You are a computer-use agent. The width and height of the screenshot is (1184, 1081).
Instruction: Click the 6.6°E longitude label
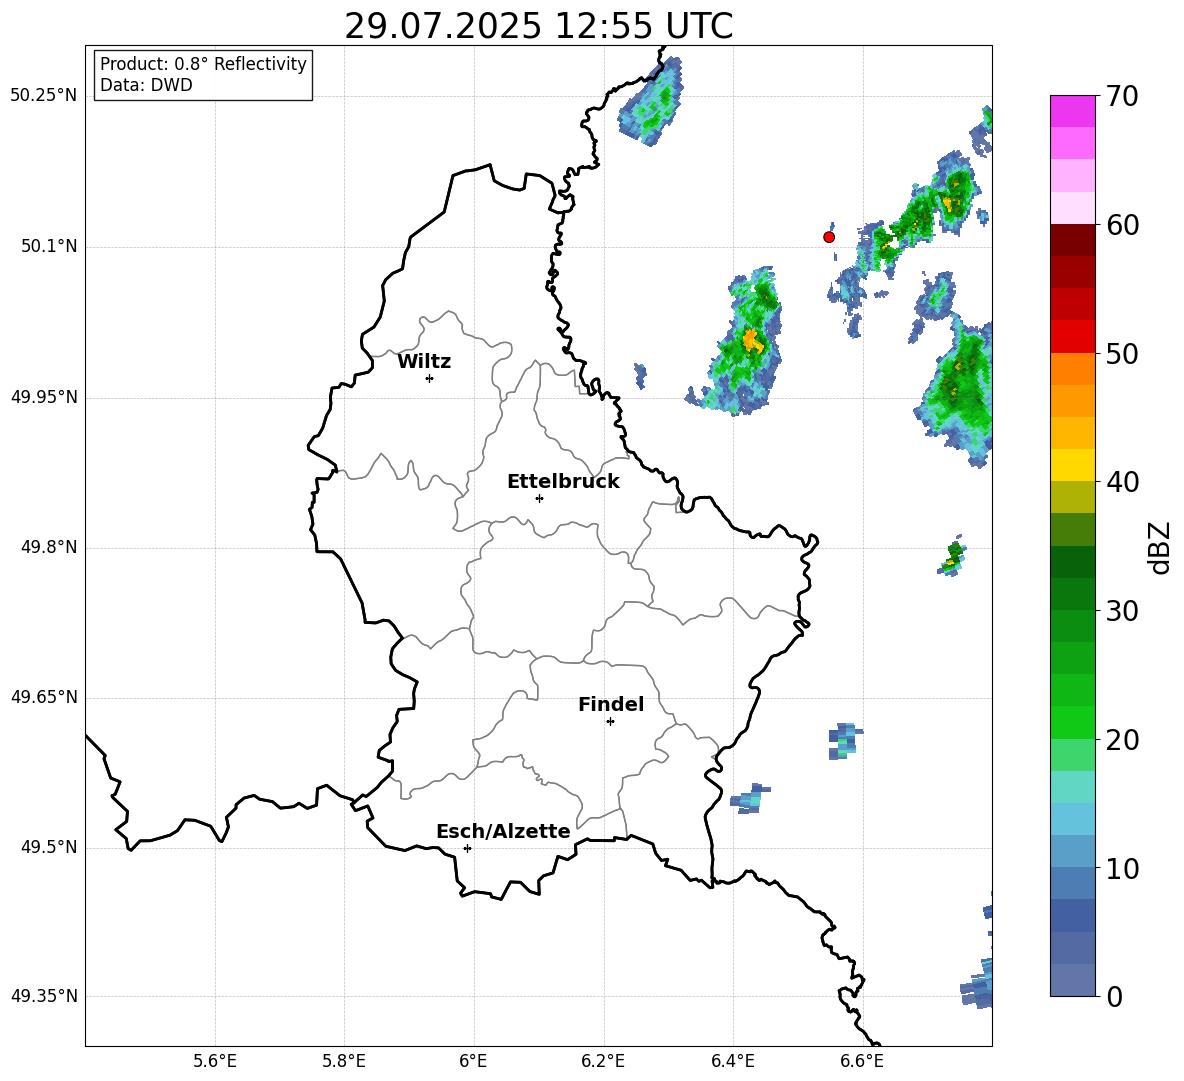[862, 1061]
